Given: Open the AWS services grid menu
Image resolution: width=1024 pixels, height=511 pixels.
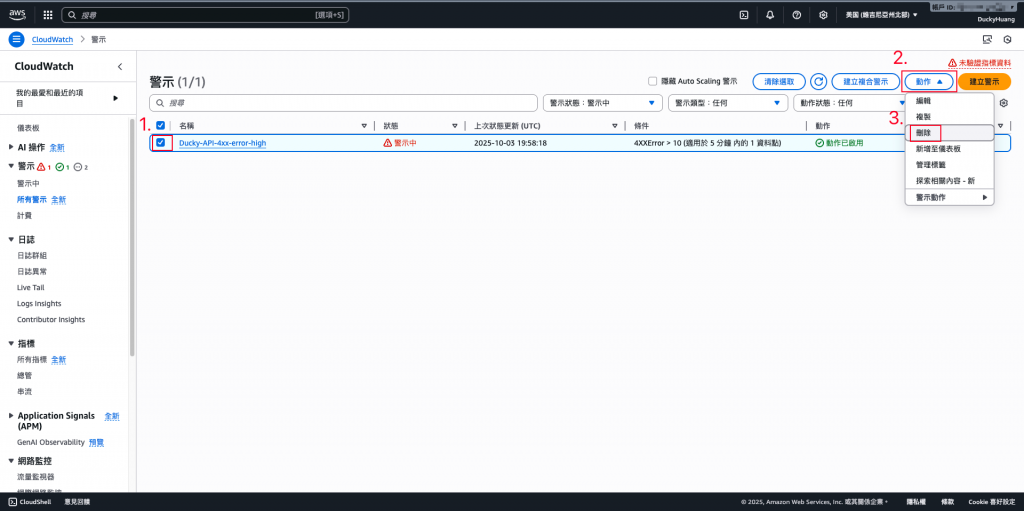Looking at the screenshot, I should click(48, 14).
